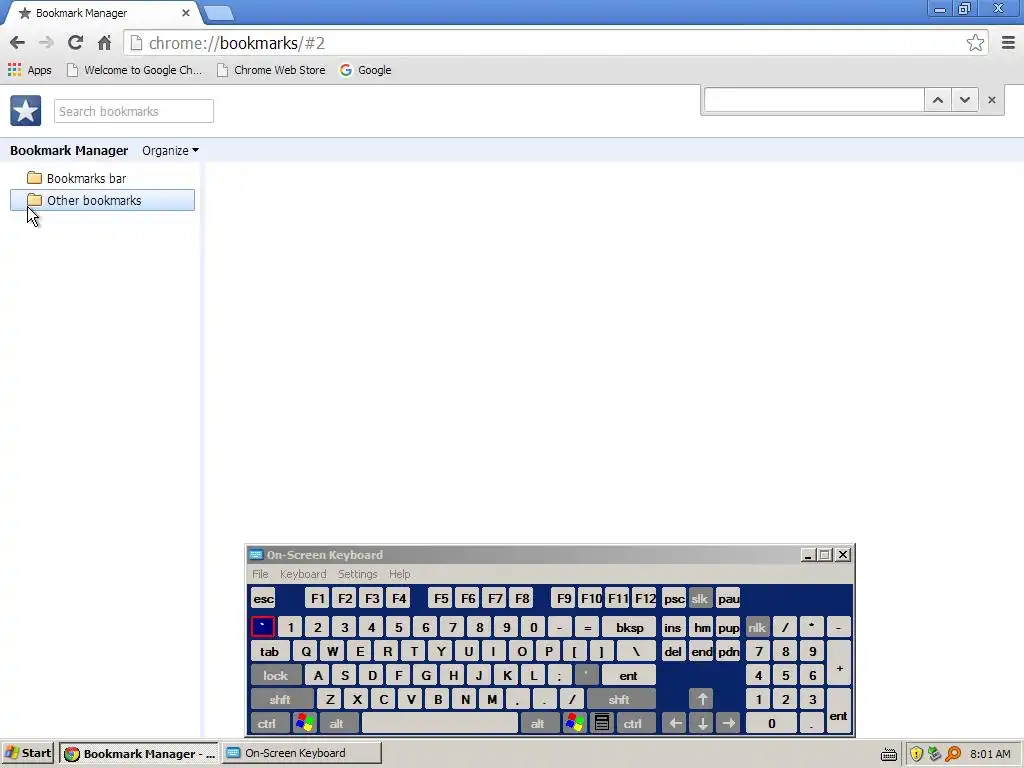Click the context menu key icon

coord(601,724)
